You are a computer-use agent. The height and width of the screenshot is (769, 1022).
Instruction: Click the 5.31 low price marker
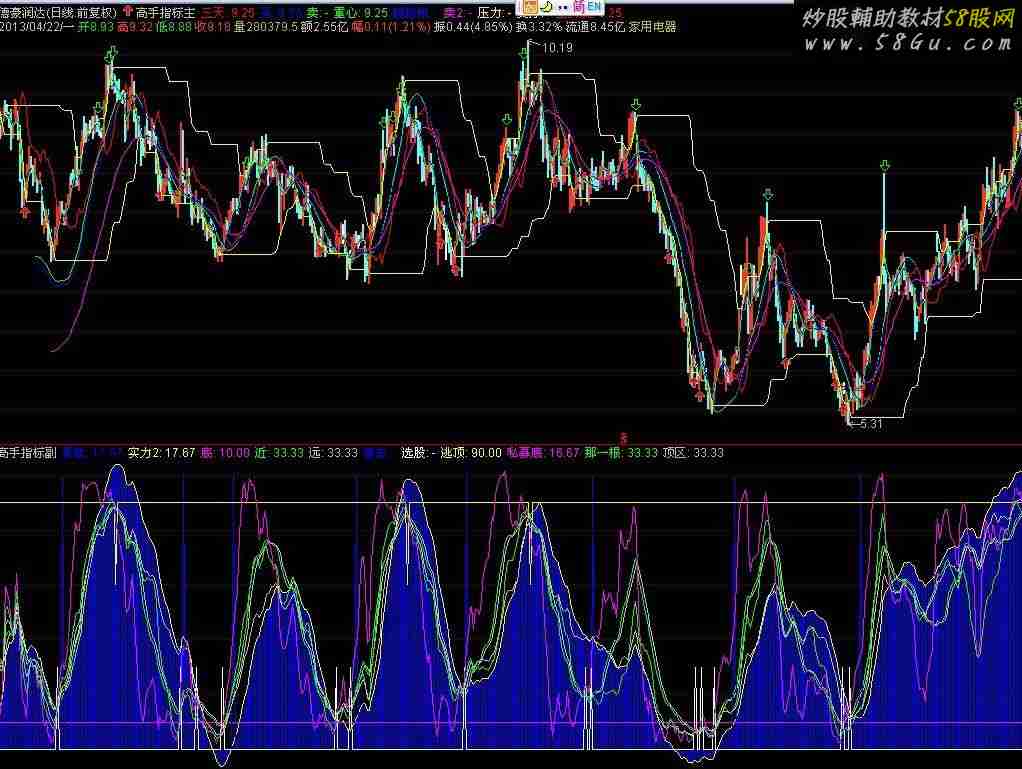[871, 424]
